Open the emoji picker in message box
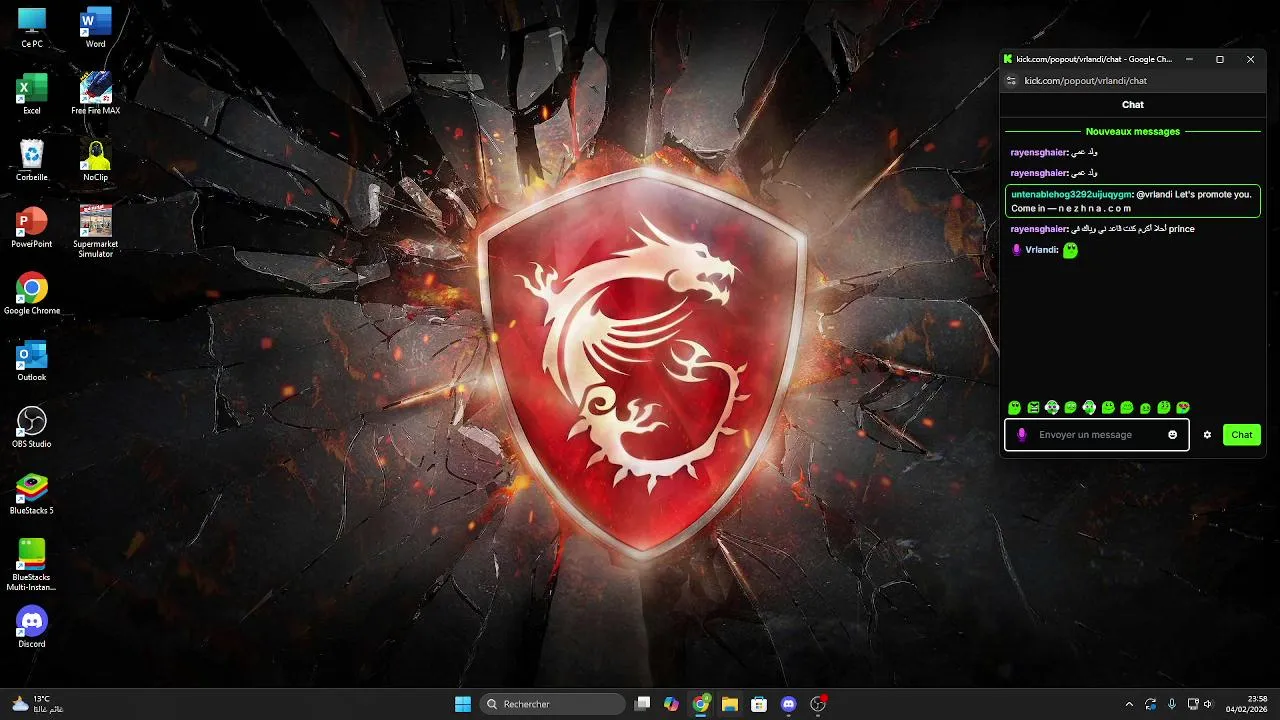Viewport: 1280px width, 720px height. coord(1173,435)
